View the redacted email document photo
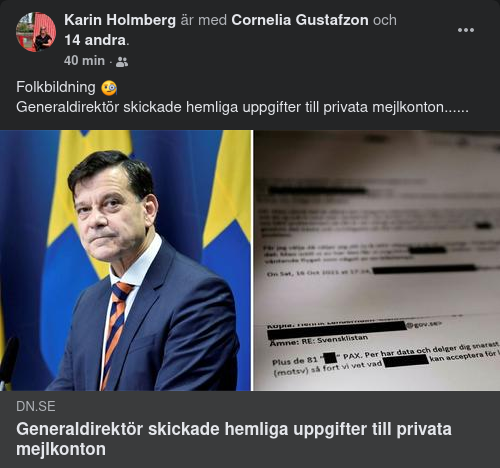This screenshot has width=500, height=468. 377,260
